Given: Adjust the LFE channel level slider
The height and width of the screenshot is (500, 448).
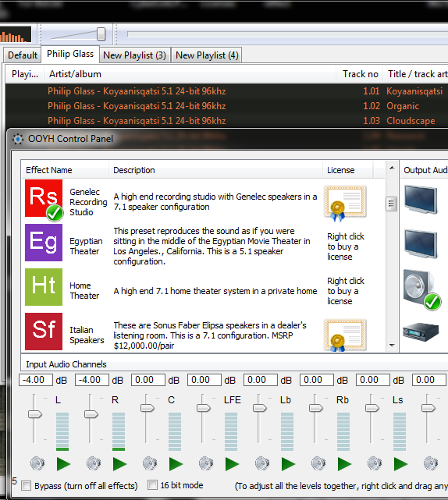Looking at the screenshot, I should click(x=203, y=408).
